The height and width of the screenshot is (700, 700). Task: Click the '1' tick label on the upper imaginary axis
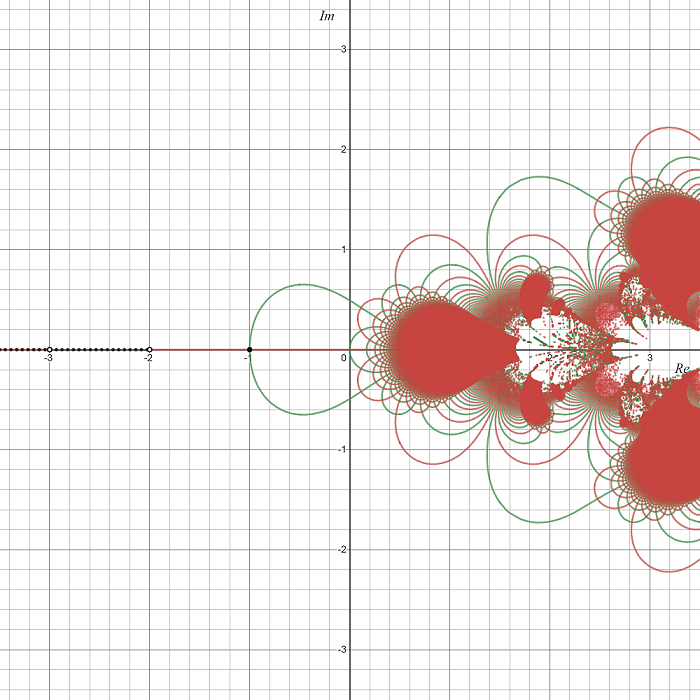pos(343,249)
